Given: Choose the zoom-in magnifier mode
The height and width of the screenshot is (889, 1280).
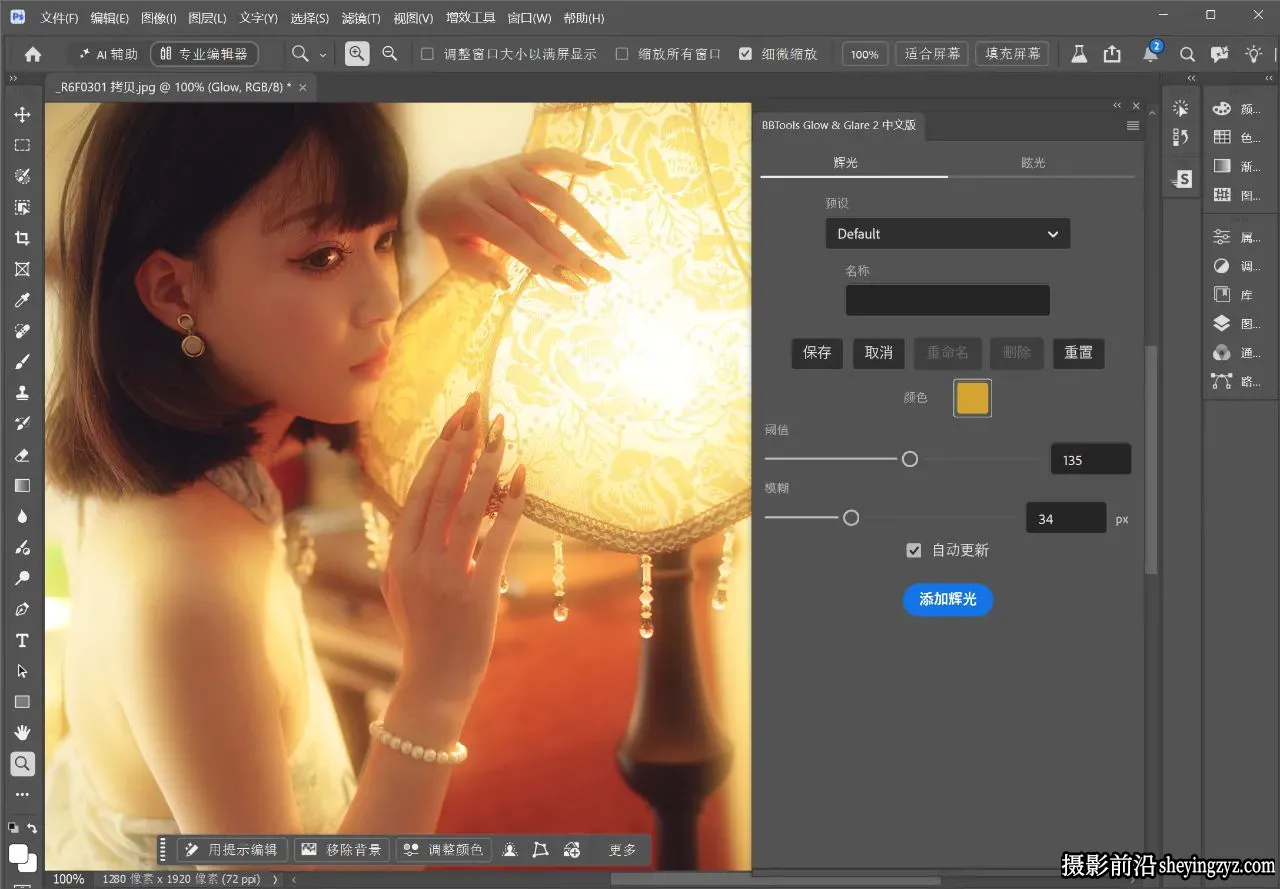Looking at the screenshot, I should (357, 54).
